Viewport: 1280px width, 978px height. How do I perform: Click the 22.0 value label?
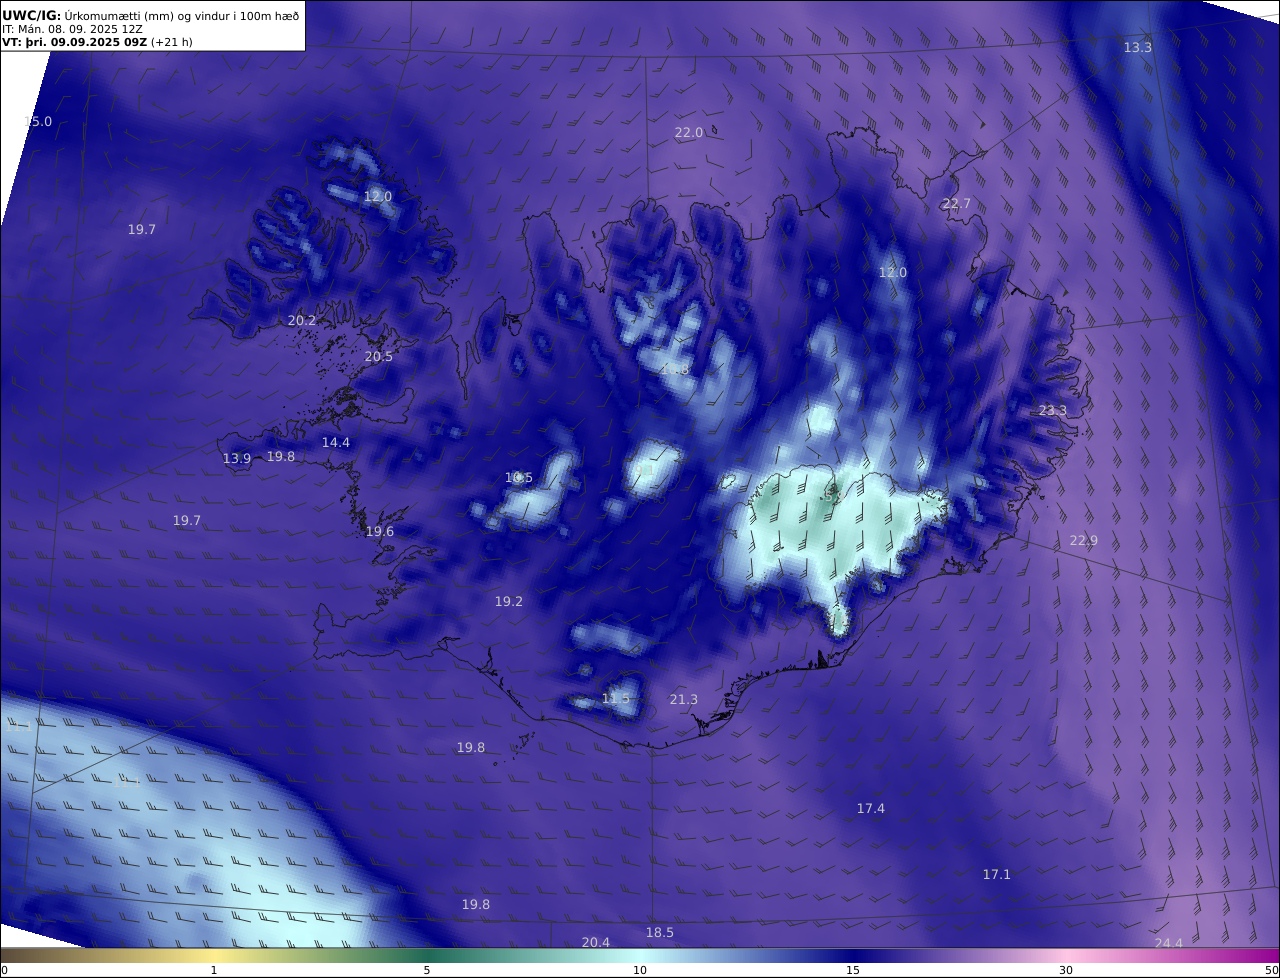coord(689,133)
